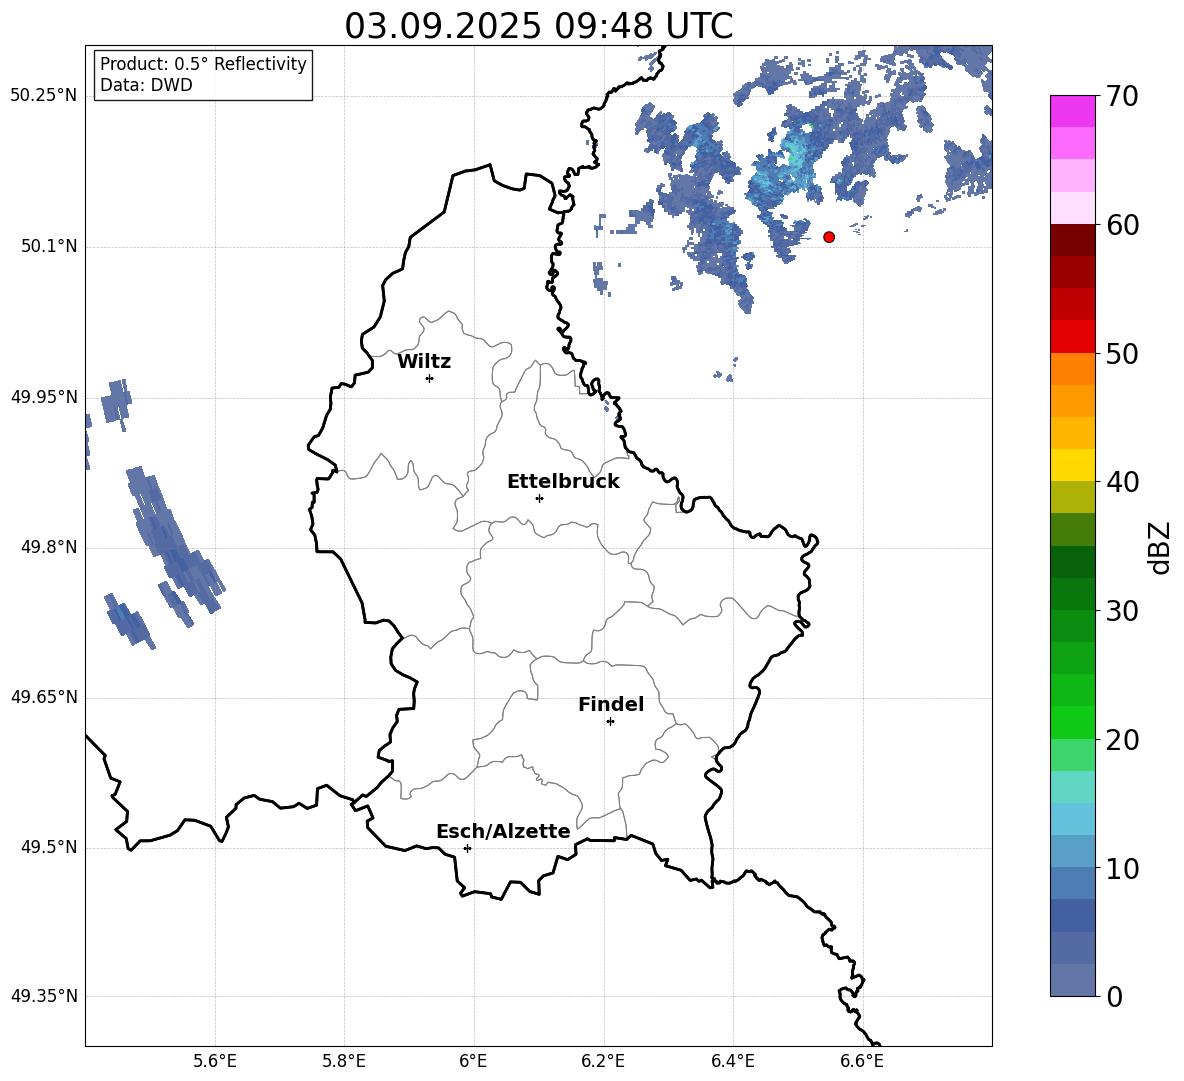Viewport: 1184px width, 1081px height.
Task: Click the red dot radar marker
Action: point(829,237)
